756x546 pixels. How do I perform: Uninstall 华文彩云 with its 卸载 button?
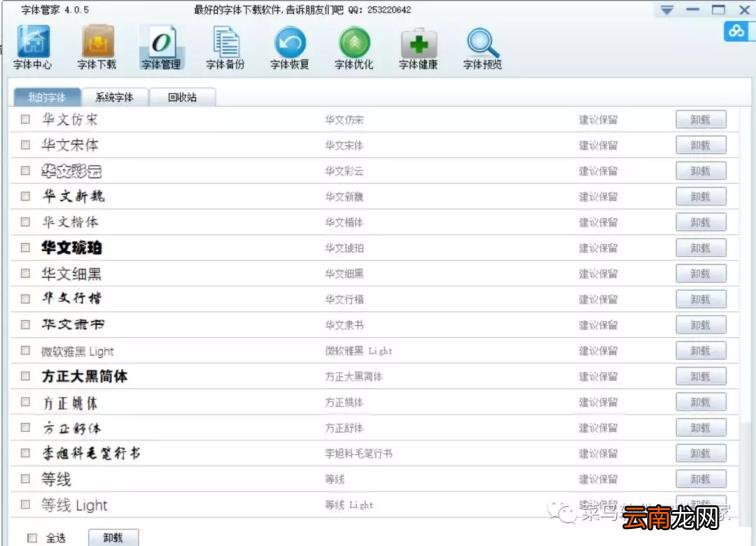click(701, 171)
